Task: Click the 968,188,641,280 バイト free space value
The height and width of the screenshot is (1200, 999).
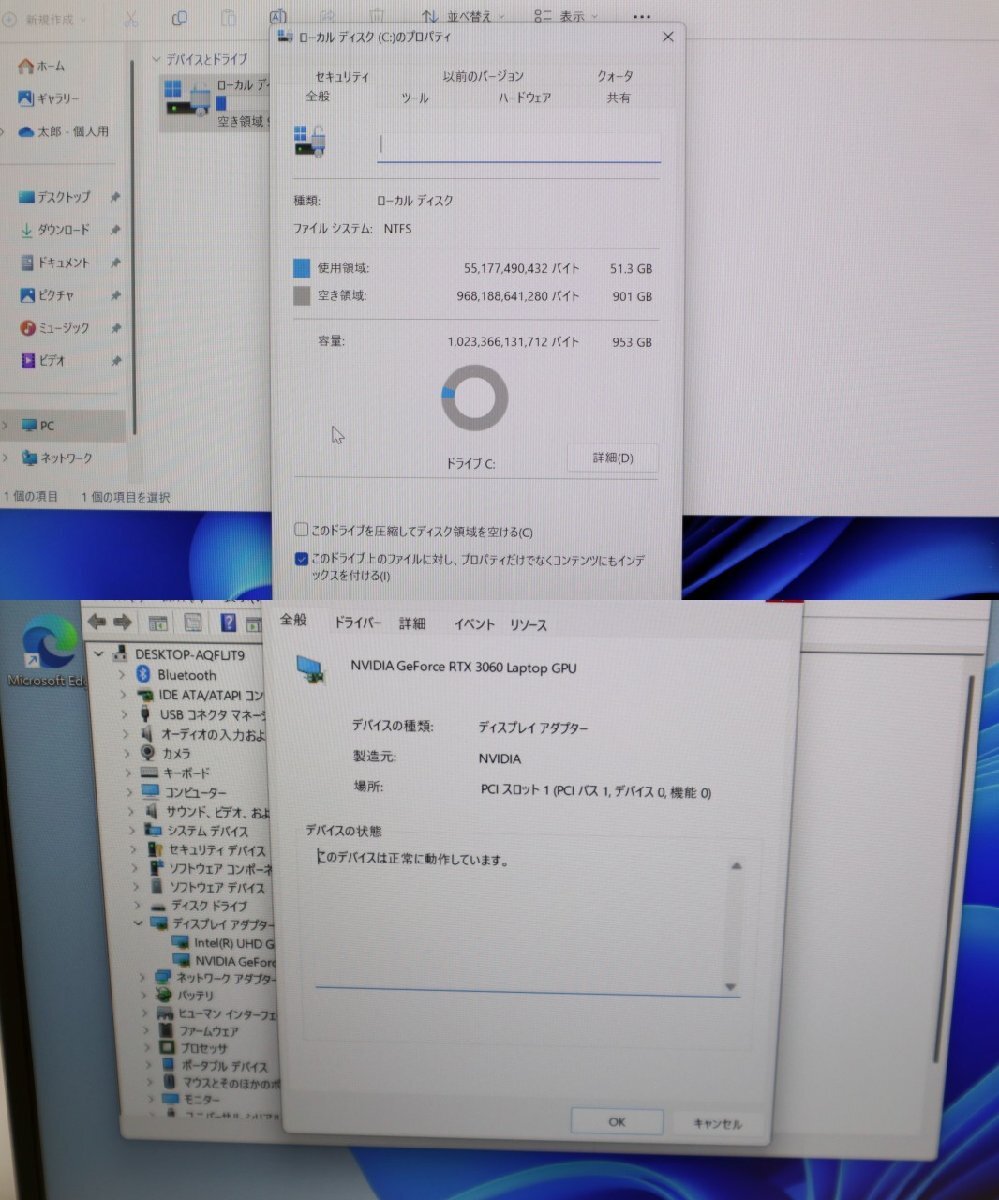Action: click(x=517, y=296)
